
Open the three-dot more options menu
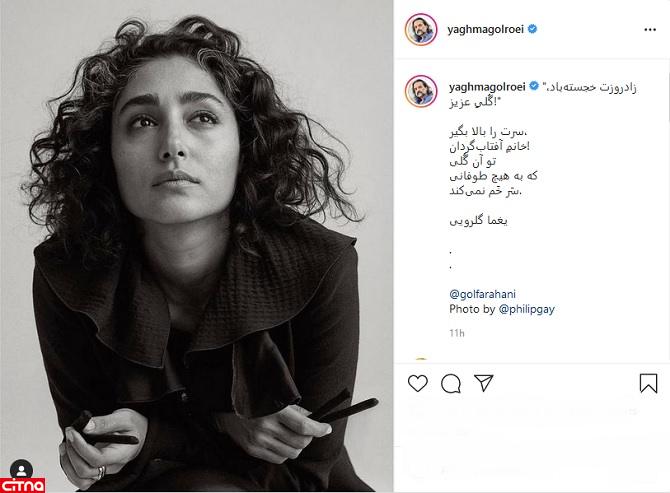click(650, 29)
